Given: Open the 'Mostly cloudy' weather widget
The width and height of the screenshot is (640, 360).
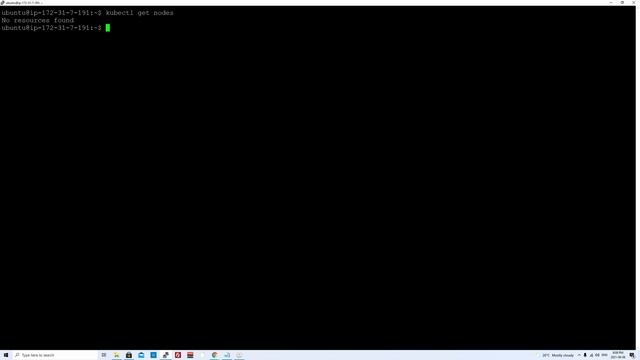Looking at the screenshot, I should (x=555, y=356).
